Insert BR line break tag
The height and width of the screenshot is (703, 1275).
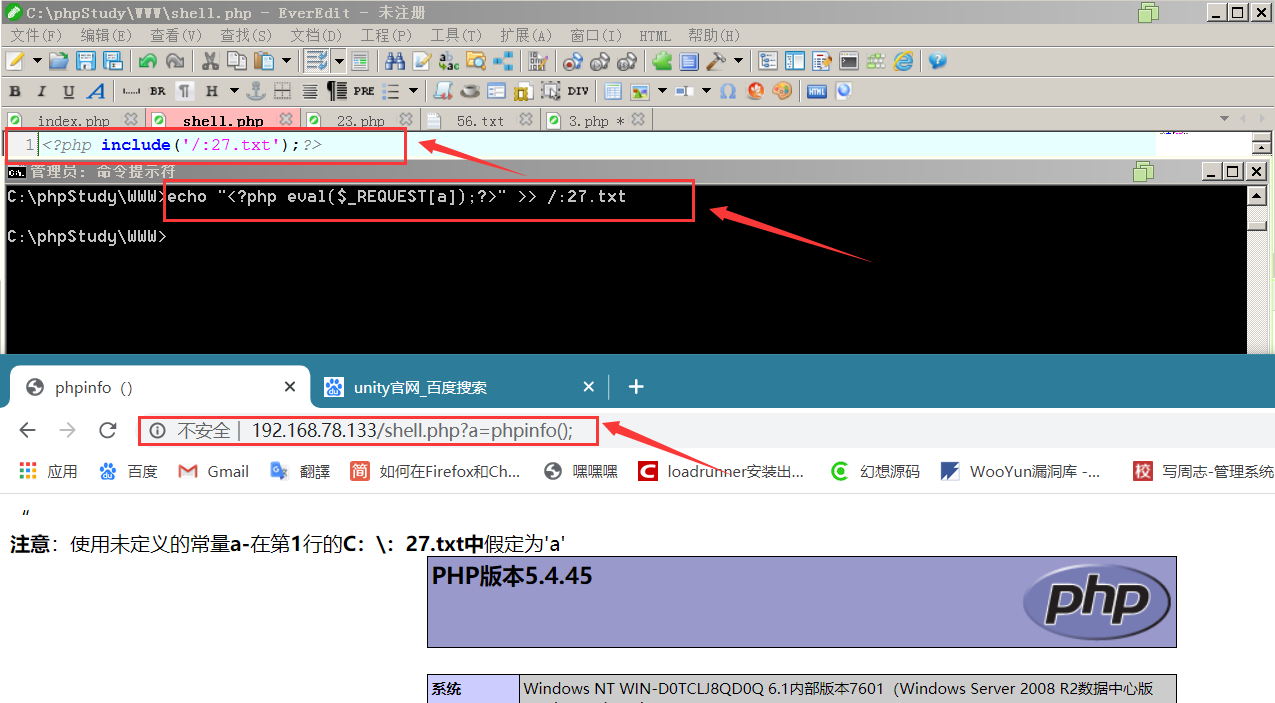158,91
